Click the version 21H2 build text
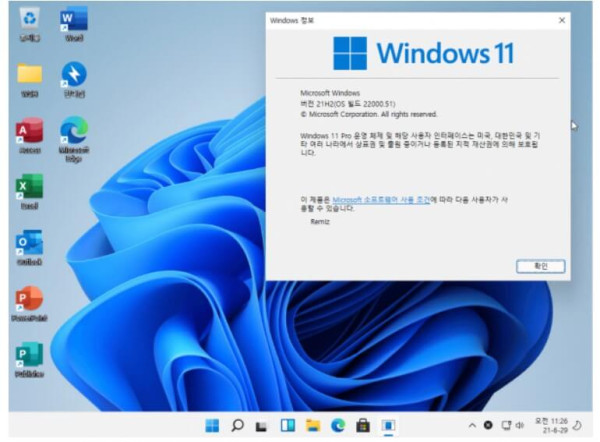600x442 pixels. coord(348,104)
